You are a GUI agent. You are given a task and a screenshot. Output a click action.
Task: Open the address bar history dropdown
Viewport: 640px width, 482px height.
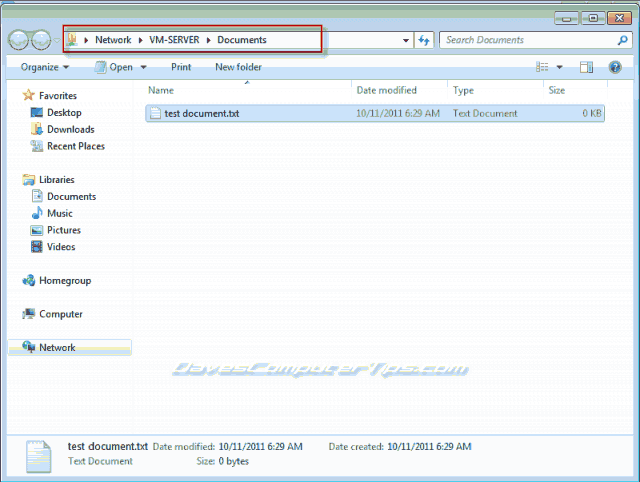(x=406, y=40)
